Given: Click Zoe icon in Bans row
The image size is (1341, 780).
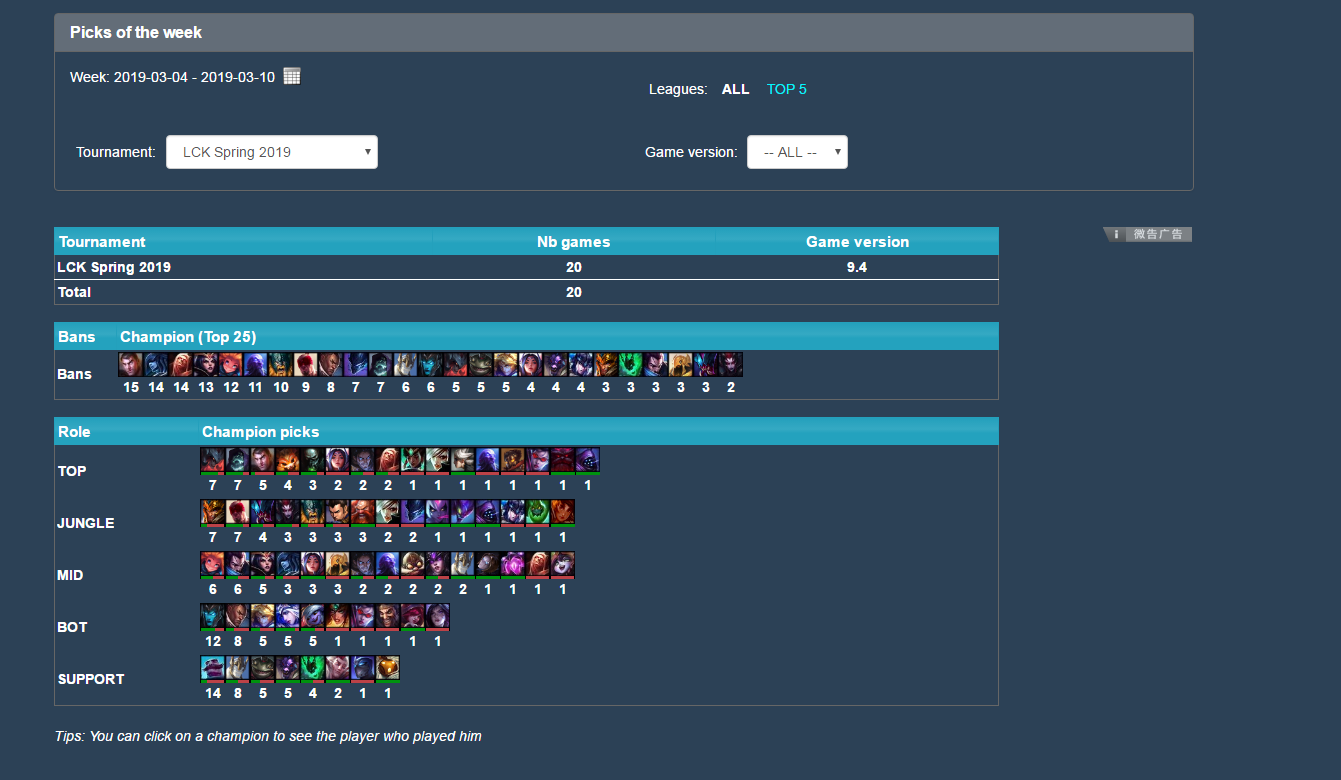Looking at the screenshot, I should [231, 364].
